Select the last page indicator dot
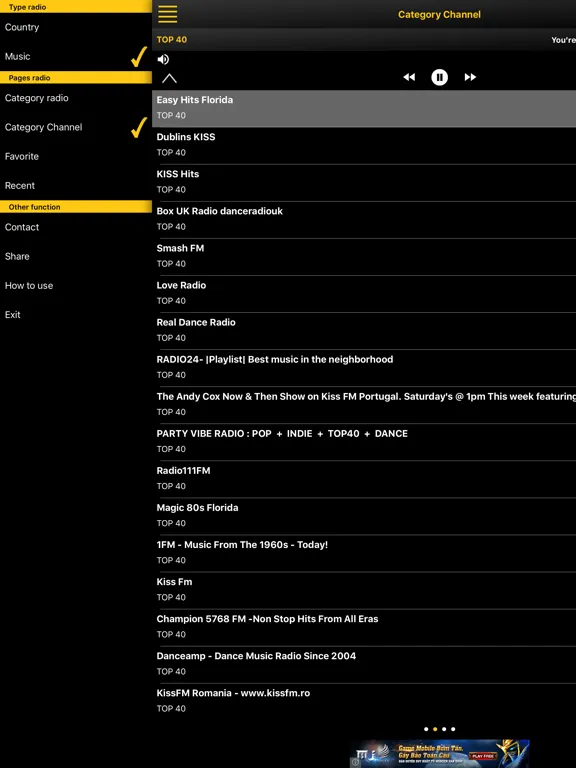This screenshot has height=768, width=576. pos(453,729)
